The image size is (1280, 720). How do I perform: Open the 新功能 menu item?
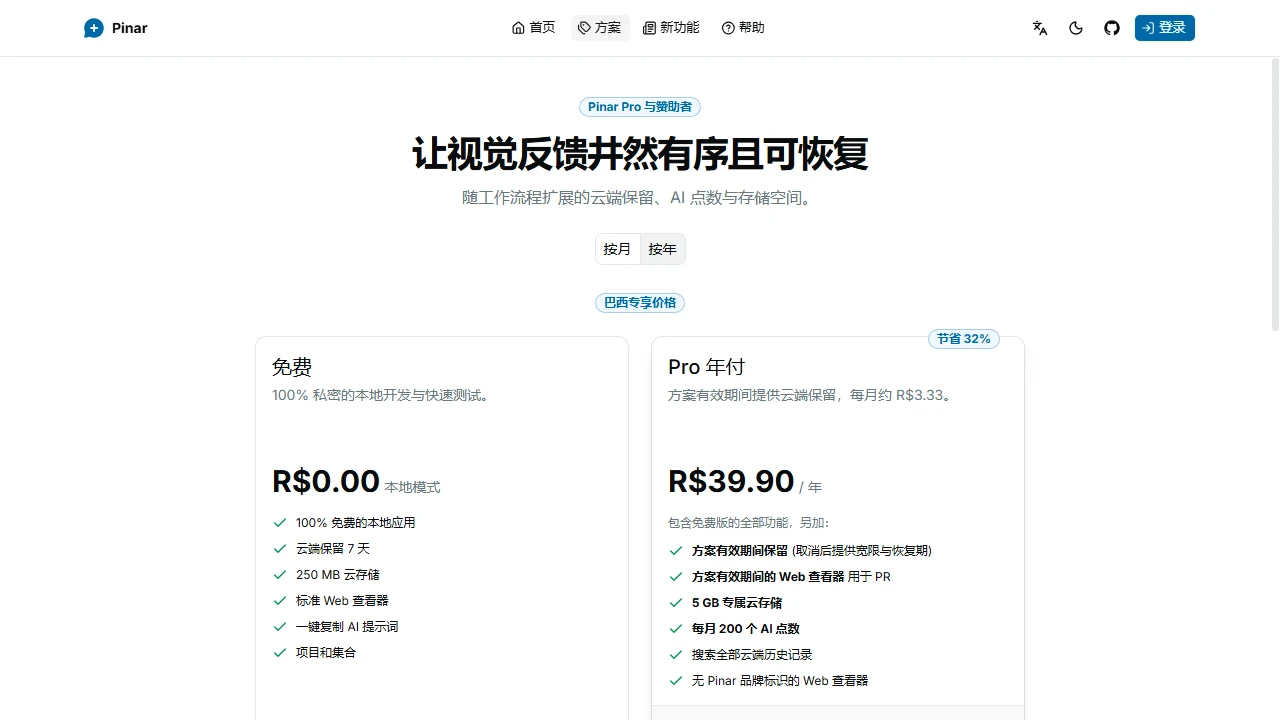[x=671, y=28]
